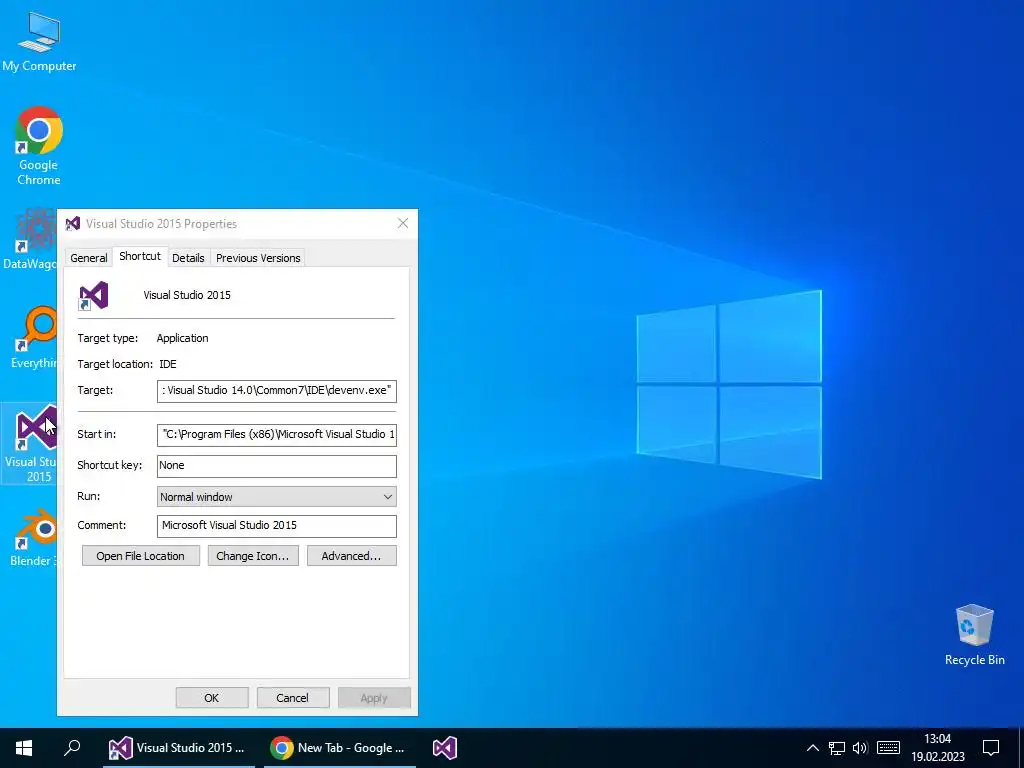1024x768 pixels.
Task: Click into the Start in field
Action: pyautogui.click(x=277, y=434)
